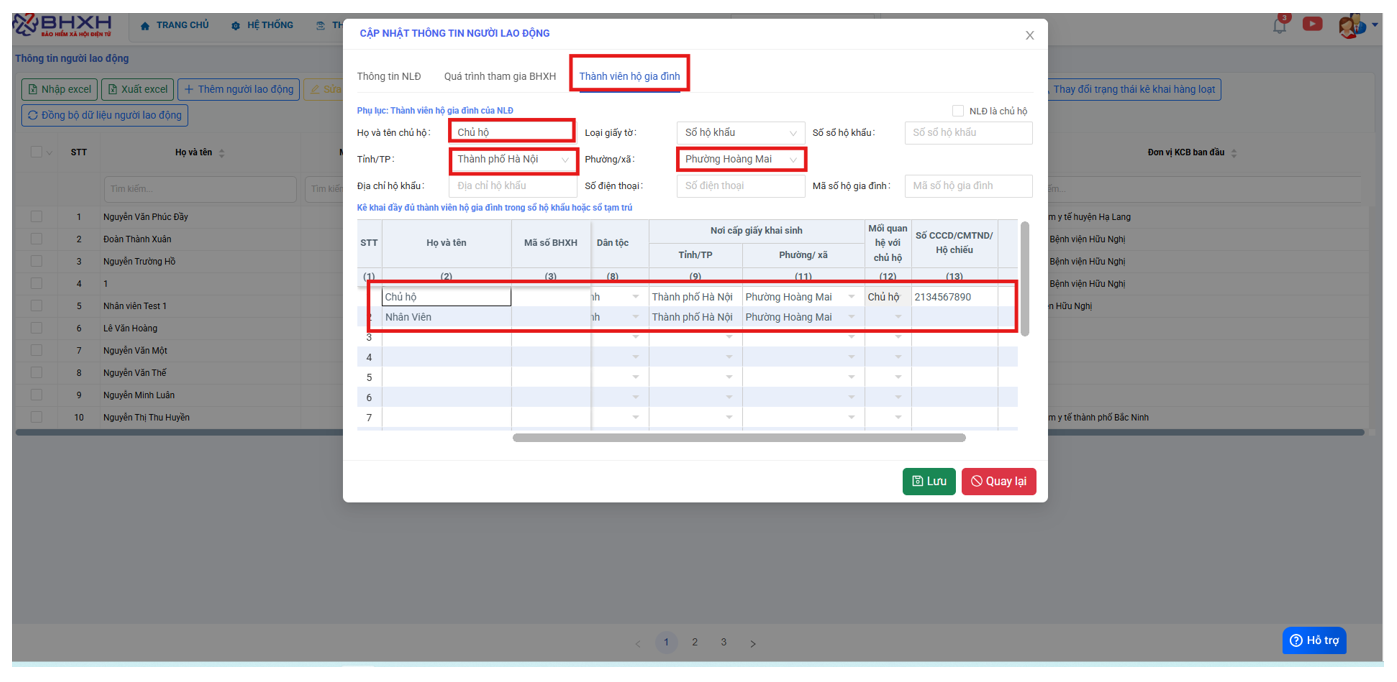Viewport: 1397px width, 682px height.
Task: Close the update dialog with X
Action: click(1029, 35)
